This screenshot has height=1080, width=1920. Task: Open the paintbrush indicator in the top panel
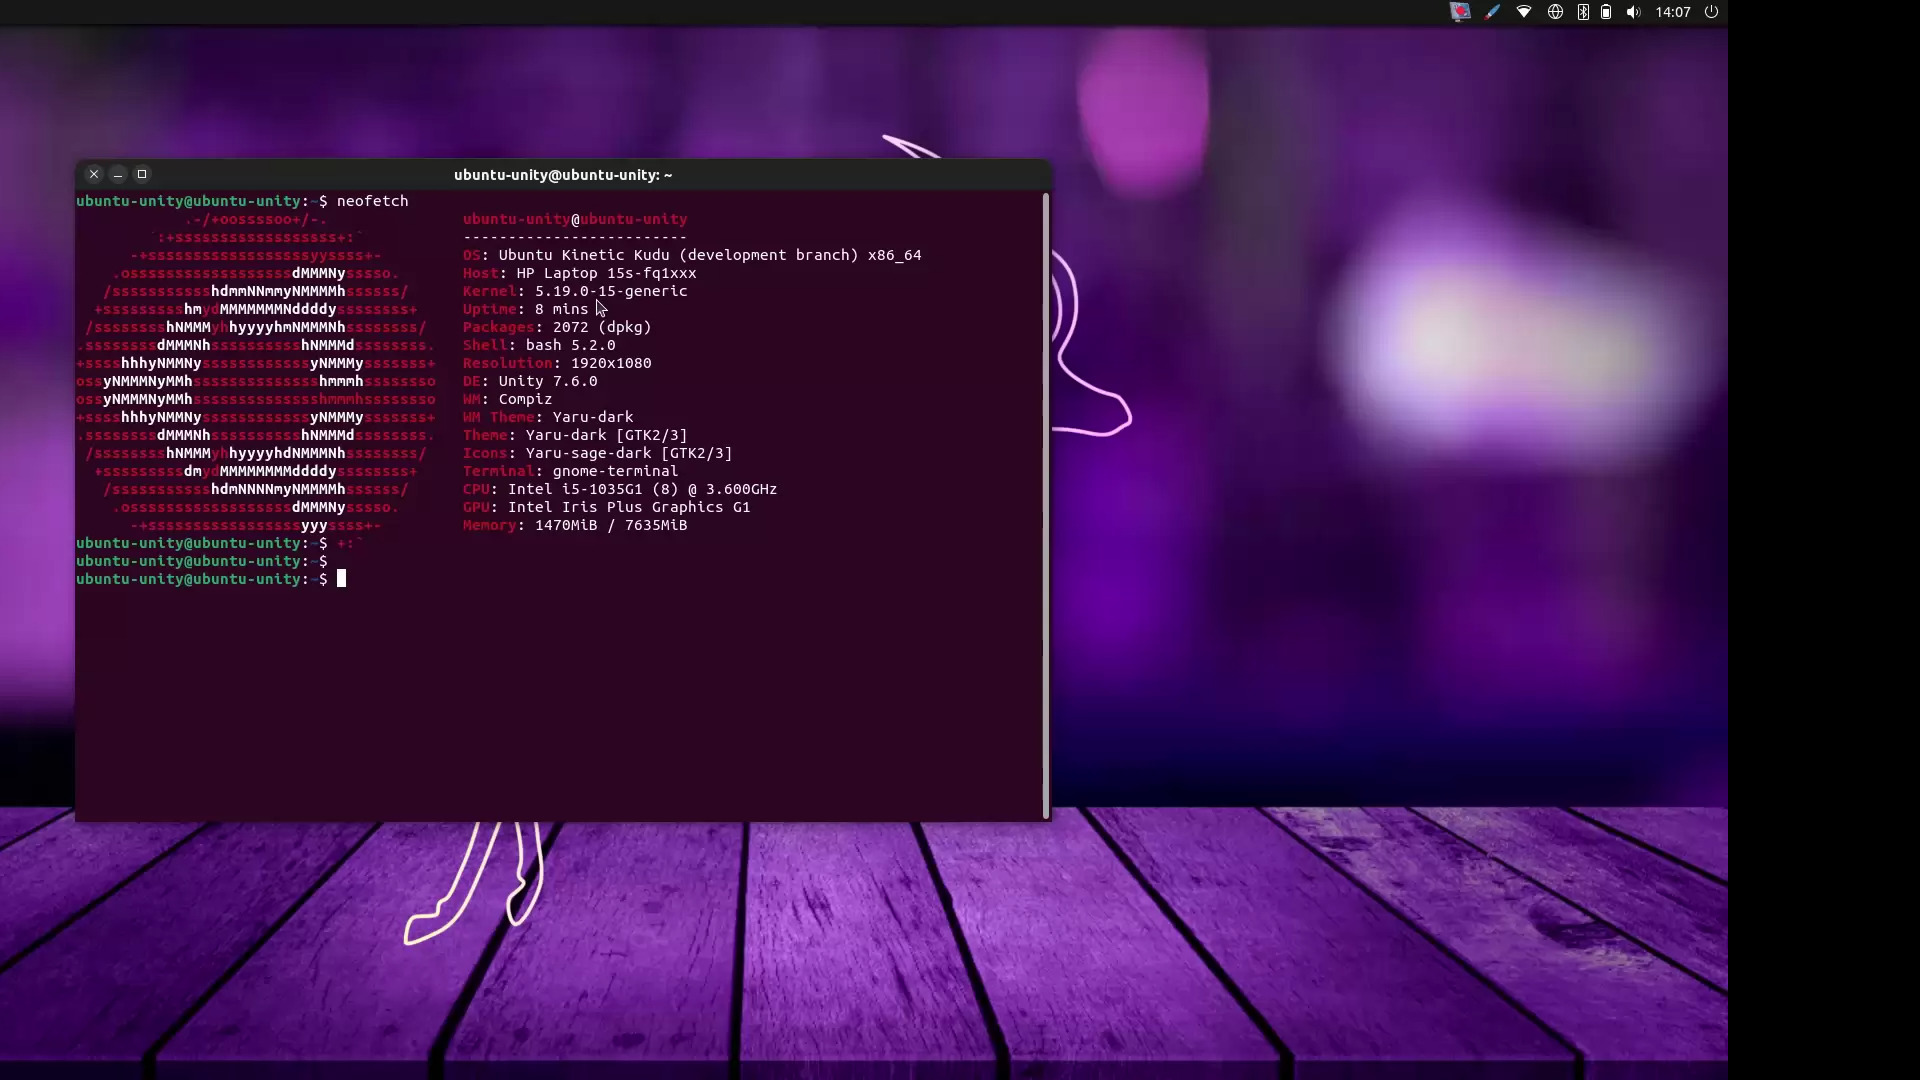[x=1492, y=12]
